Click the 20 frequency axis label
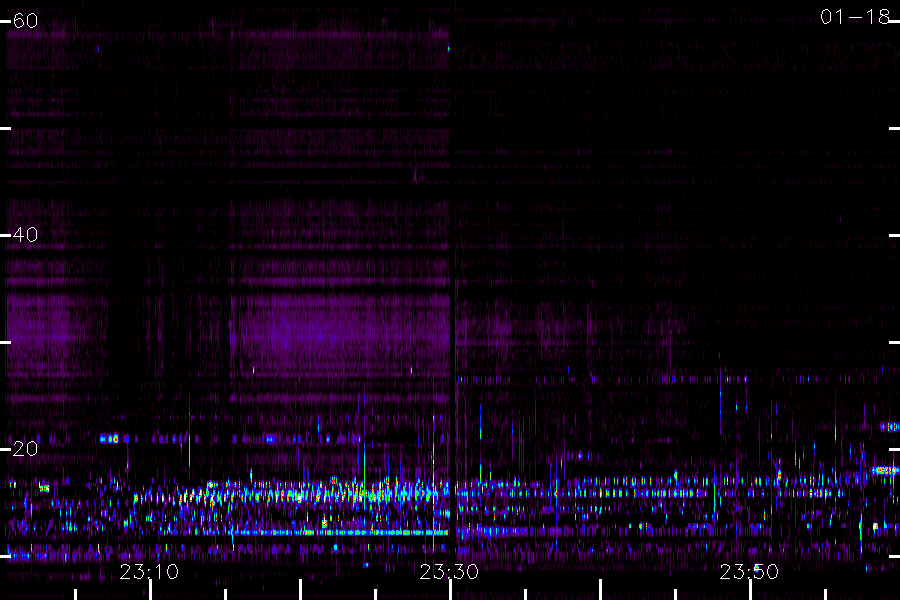The image size is (900, 600). (x=25, y=448)
